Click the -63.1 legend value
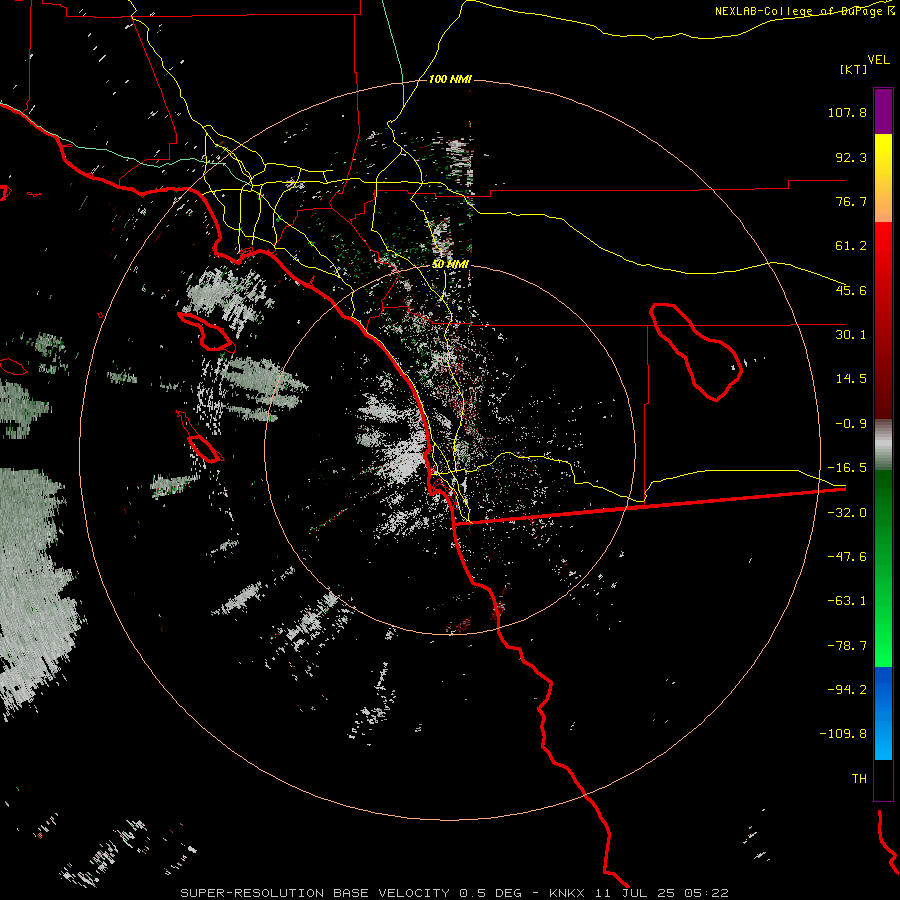900x900 pixels. (x=847, y=601)
